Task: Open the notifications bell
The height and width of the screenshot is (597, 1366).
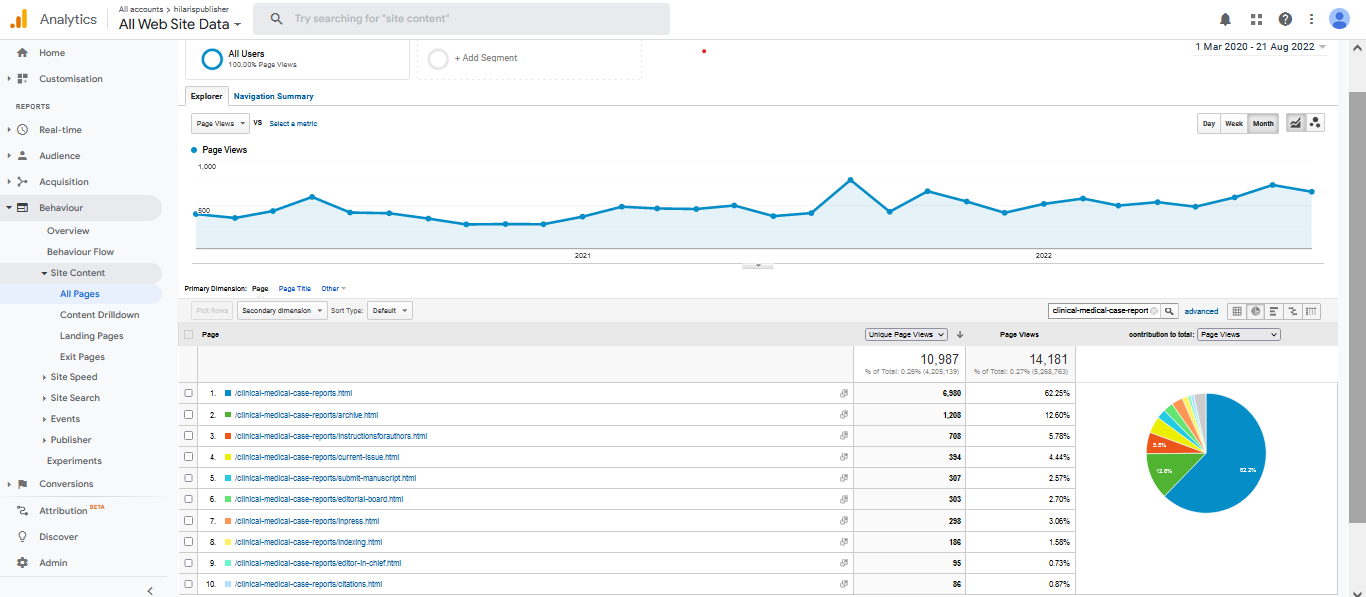Action: tap(1225, 19)
